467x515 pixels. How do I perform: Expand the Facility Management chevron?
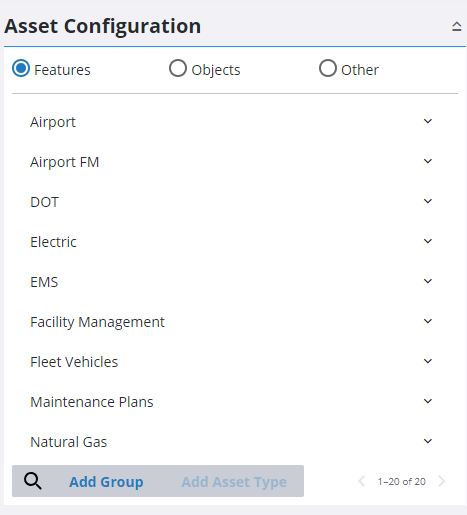[x=428, y=321]
